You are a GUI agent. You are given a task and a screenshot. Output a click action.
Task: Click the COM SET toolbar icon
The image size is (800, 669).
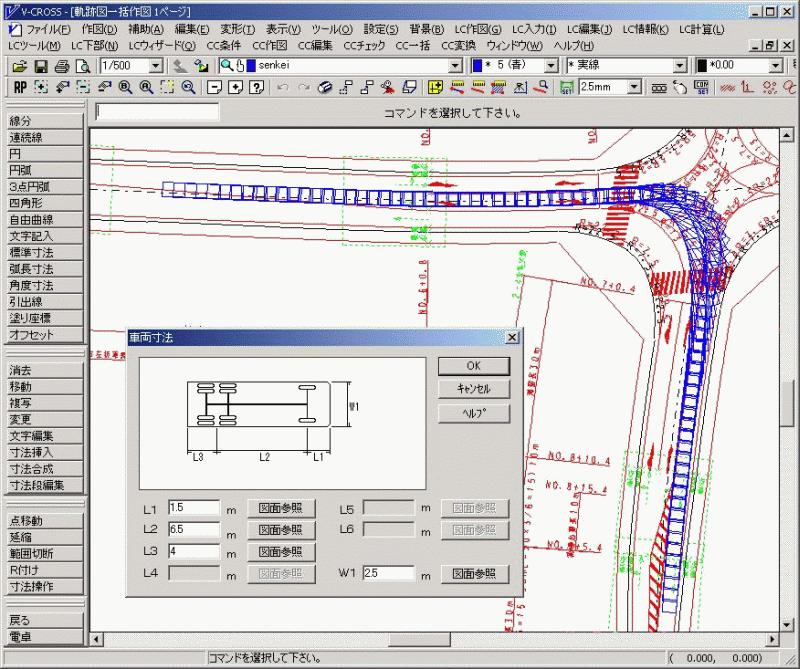pos(701,87)
